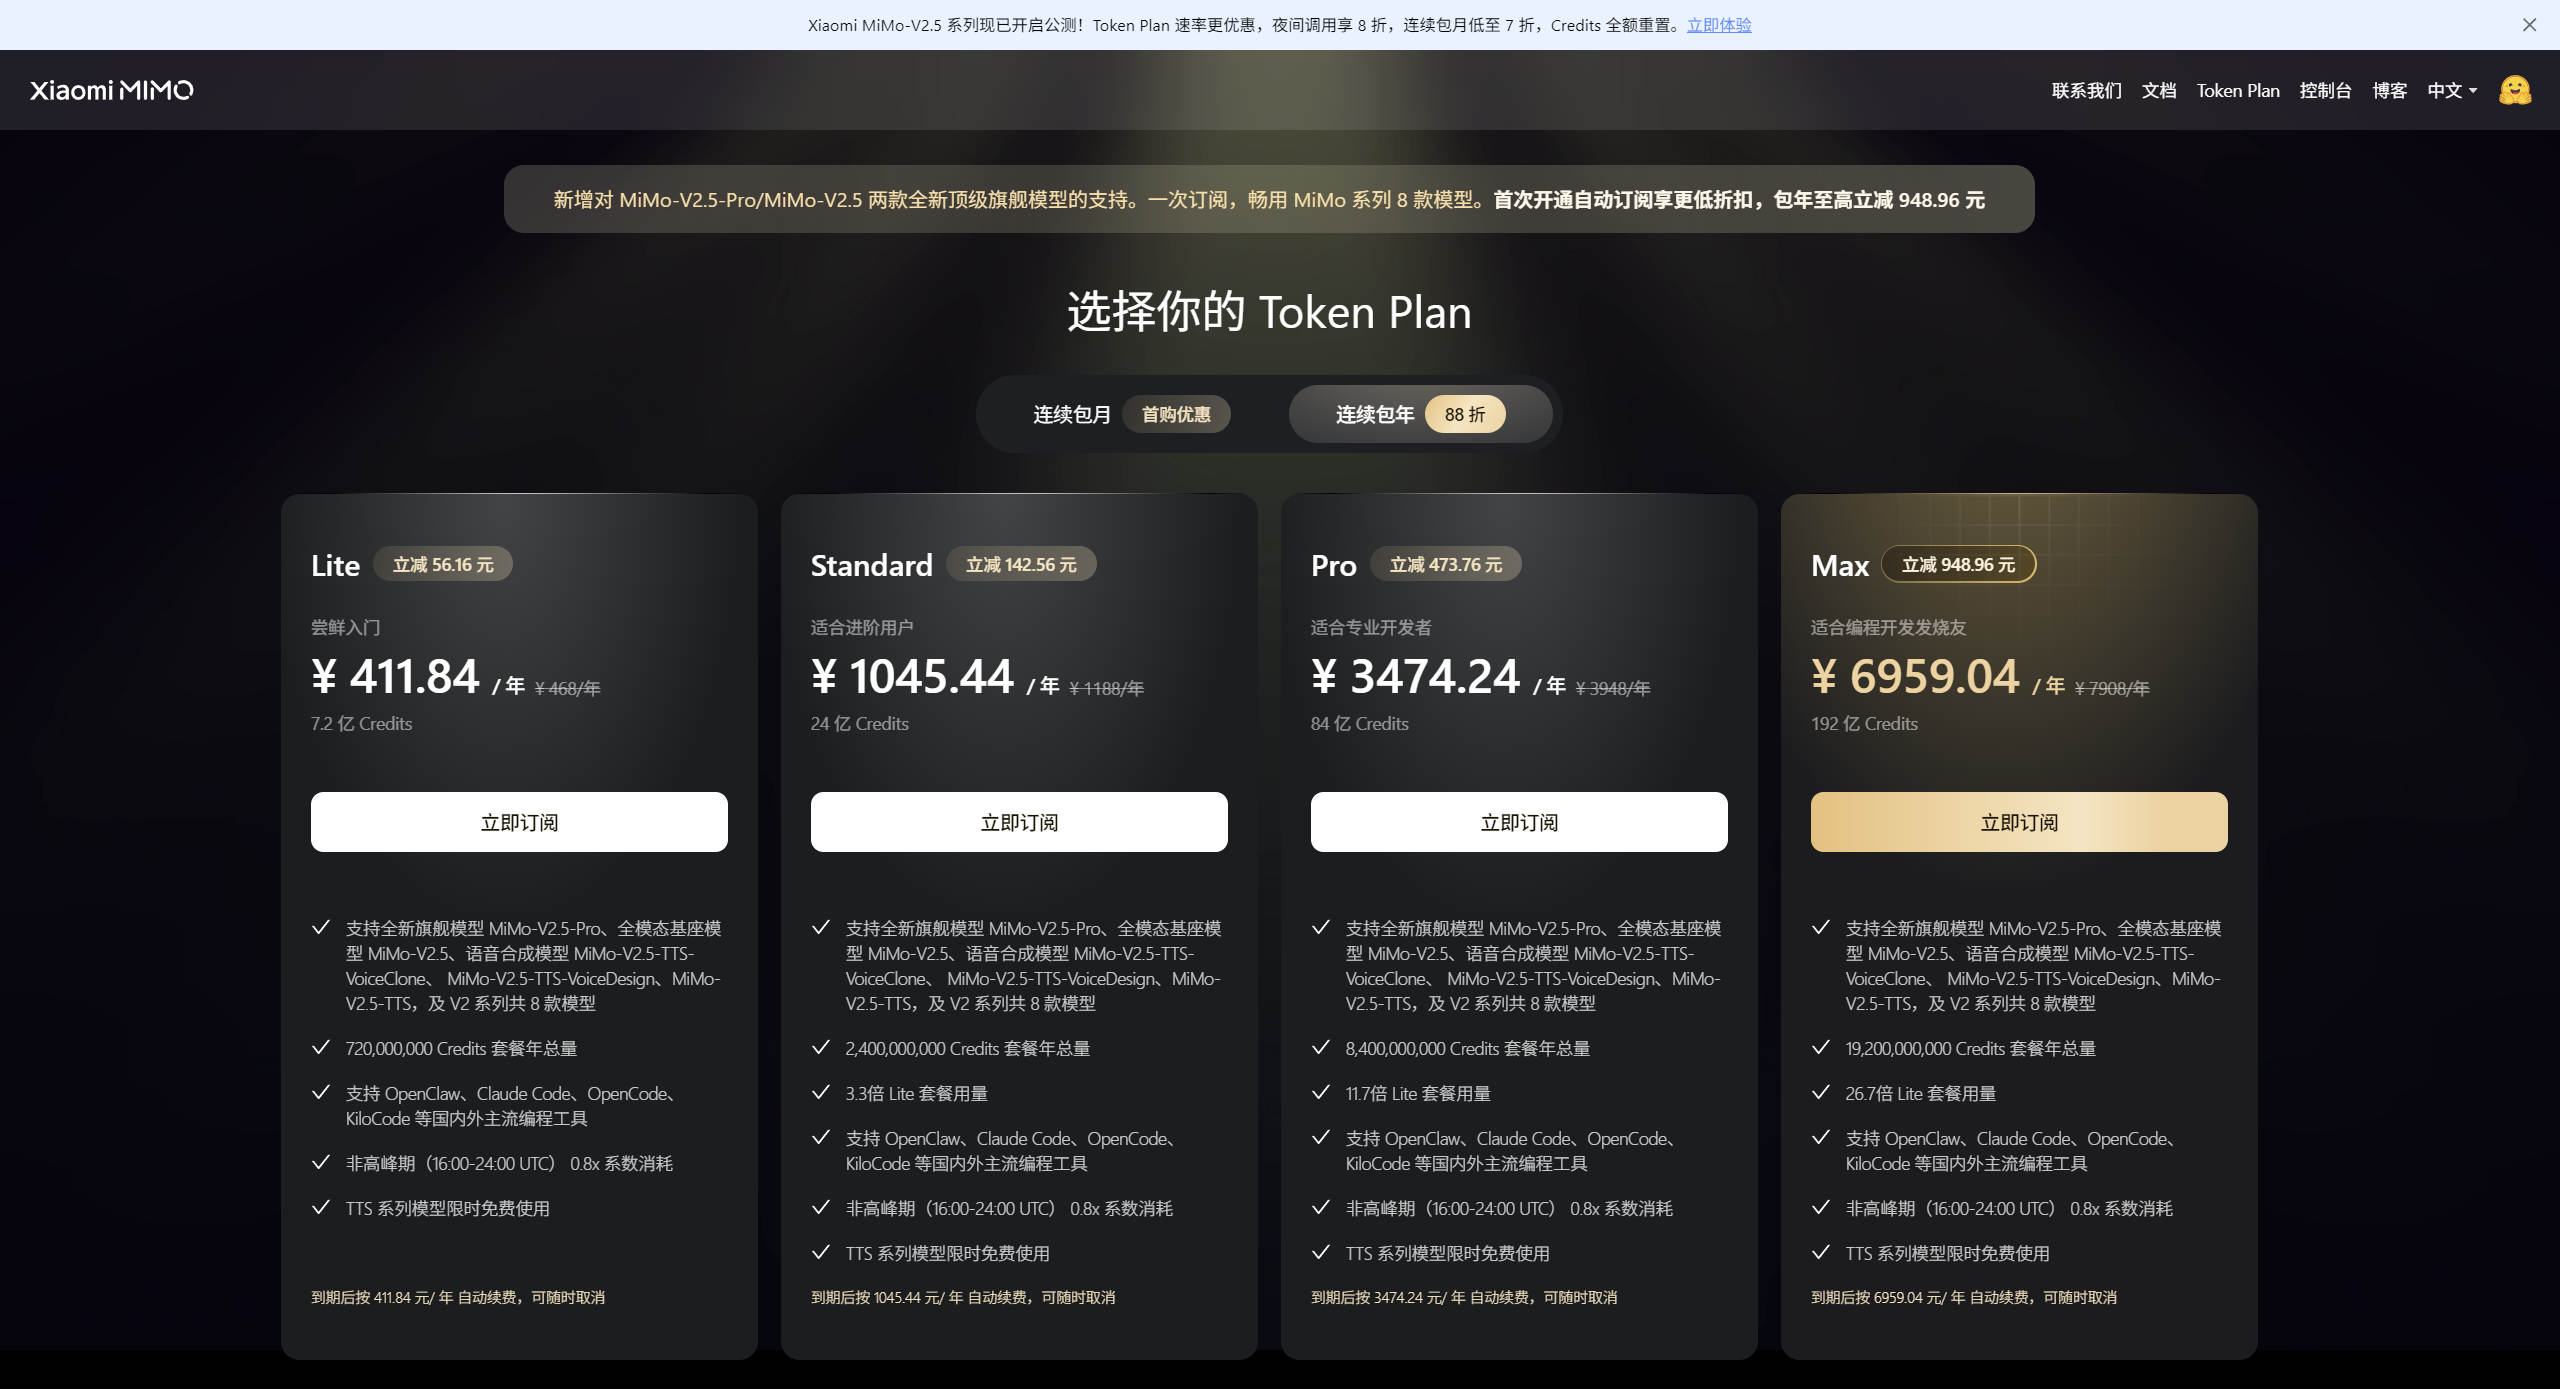Click the 192 亿 Credits text
This screenshot has height=1389, width=2560.
(x=1864, y=723)
